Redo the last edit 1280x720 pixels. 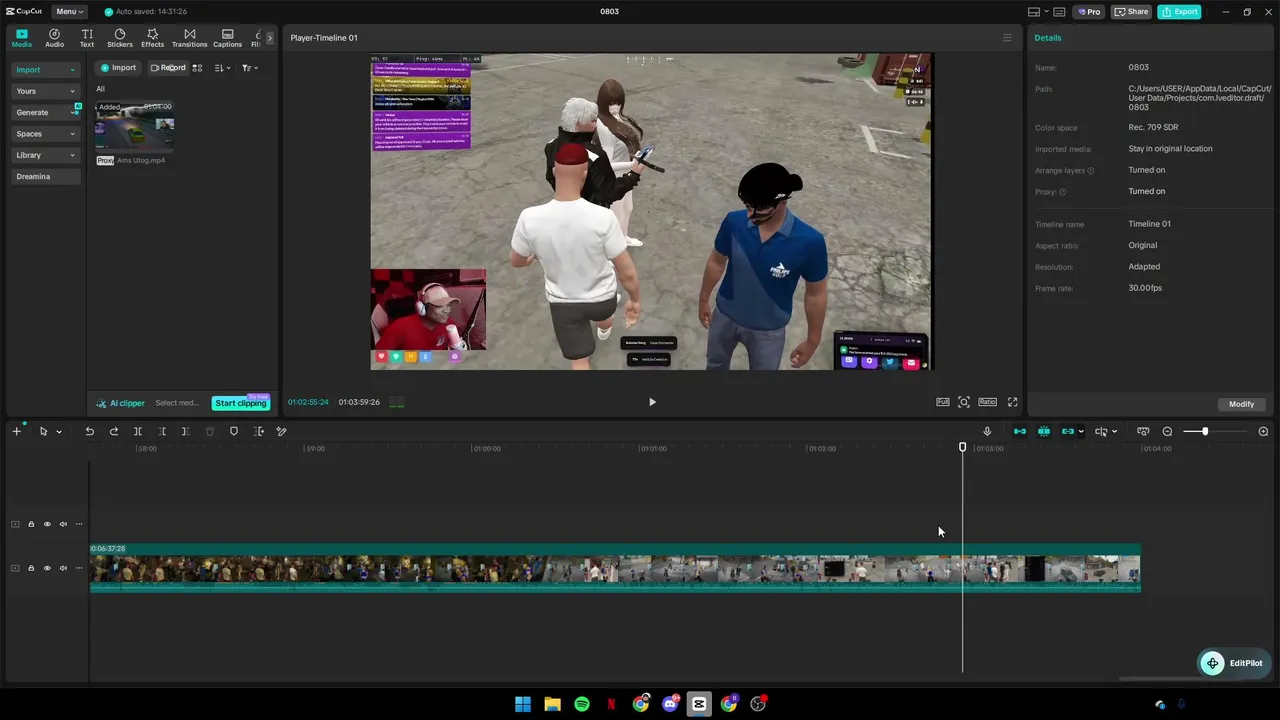pyautogui.click(x=113, y=431)
